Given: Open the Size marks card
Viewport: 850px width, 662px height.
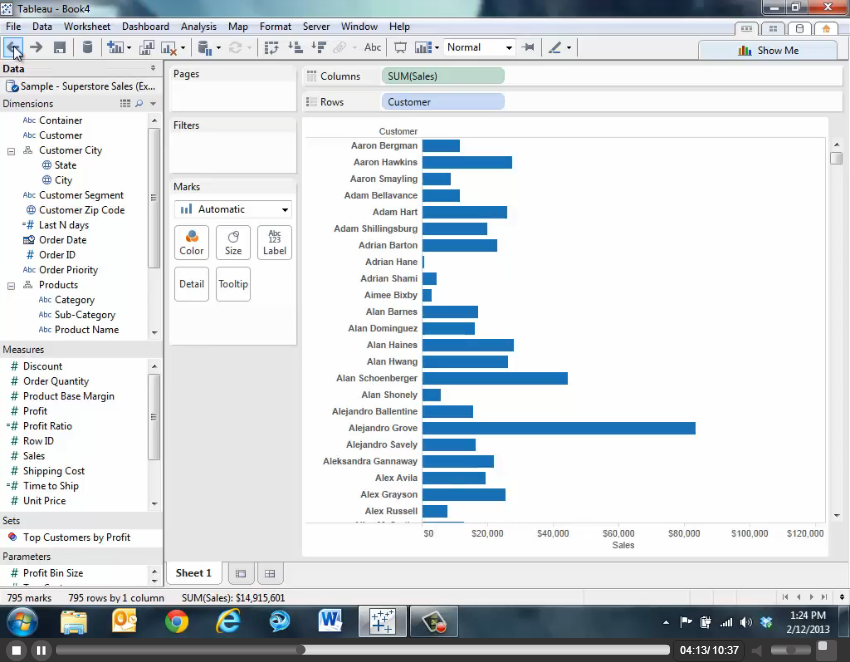Looking at the screenshot, I should pyautogui.click(x=233, y=242).
